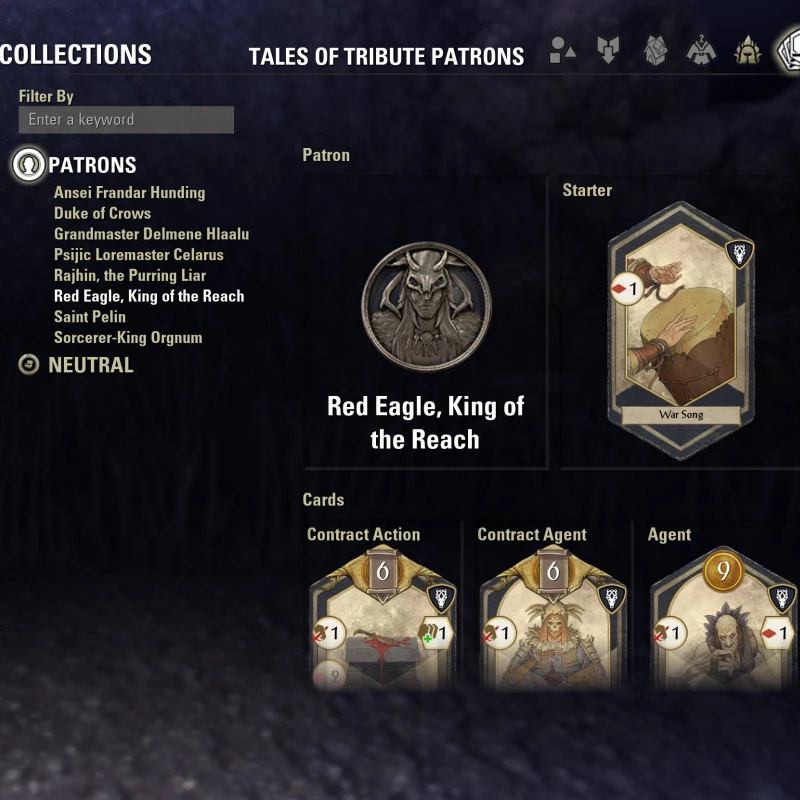
Task: Inspect the Contract Action card costing 6
Action: pyautogui.click(x=382, y=617)
